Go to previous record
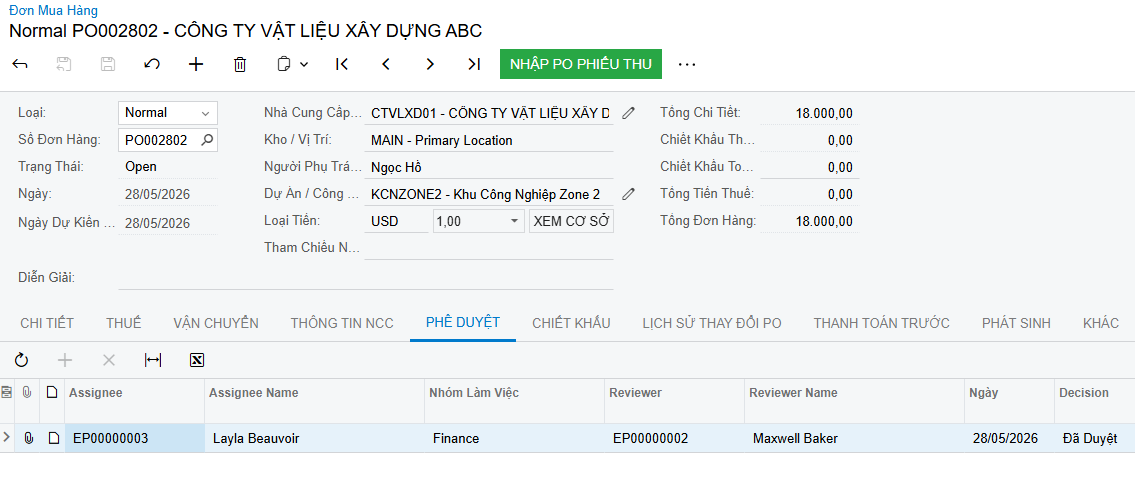Viewport: 1135px width, 488px height. 387,64
